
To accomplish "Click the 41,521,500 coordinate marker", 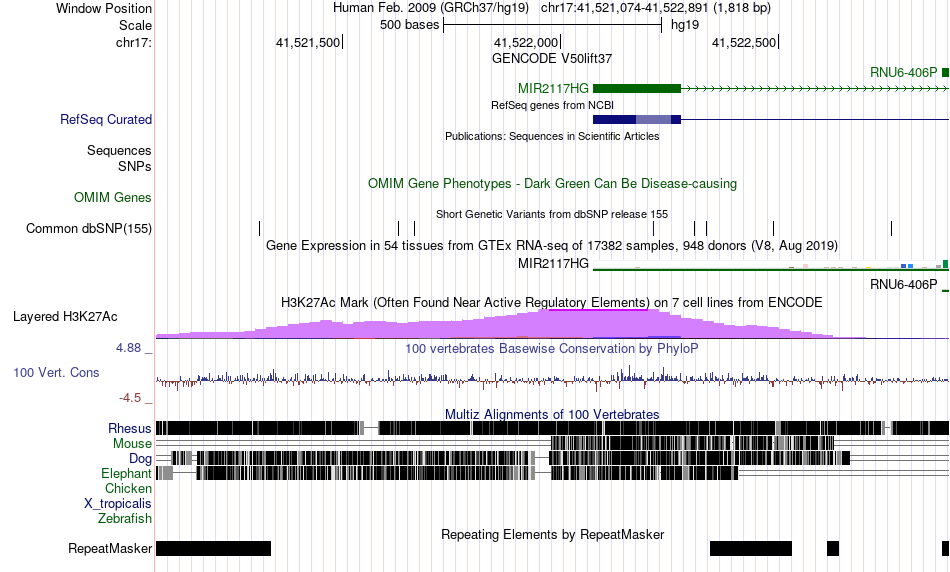I will [308, 42].
